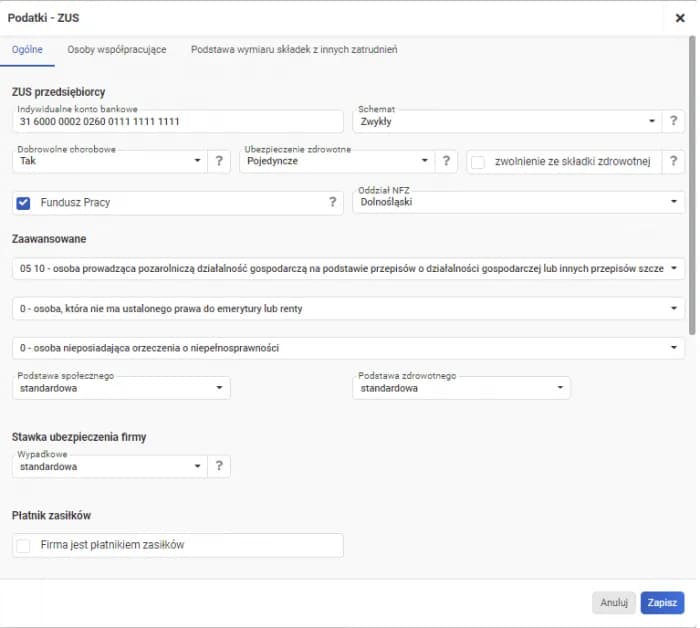Screen dimensions: 700x628
Task: Show help for zwolnienie ze składki zdrowotnej
Action: (x=676, y=162)
